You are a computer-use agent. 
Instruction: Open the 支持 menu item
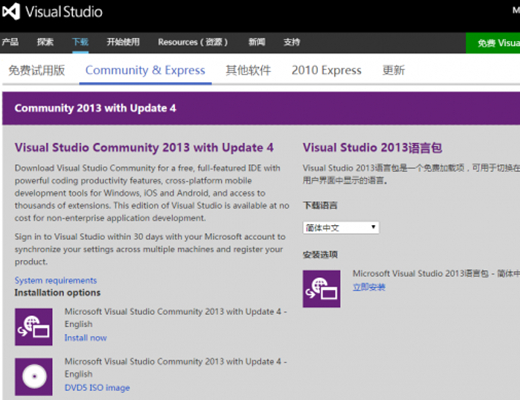click(x=292, y=42)
